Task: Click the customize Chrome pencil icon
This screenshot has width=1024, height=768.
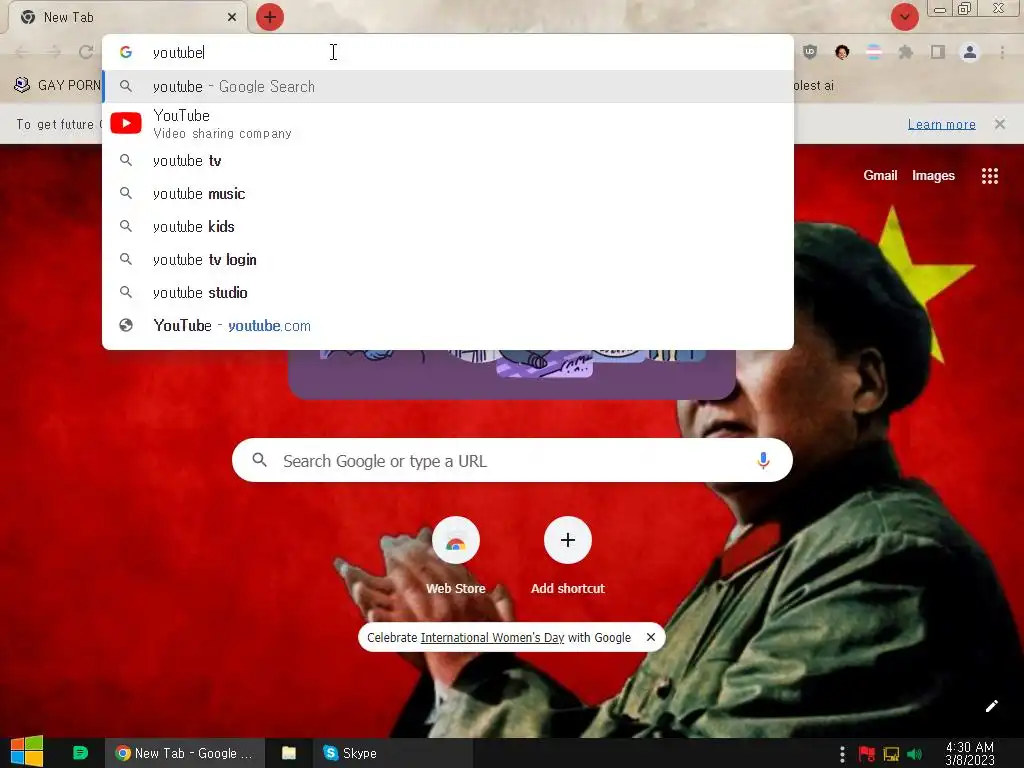Action: point(991,706)
